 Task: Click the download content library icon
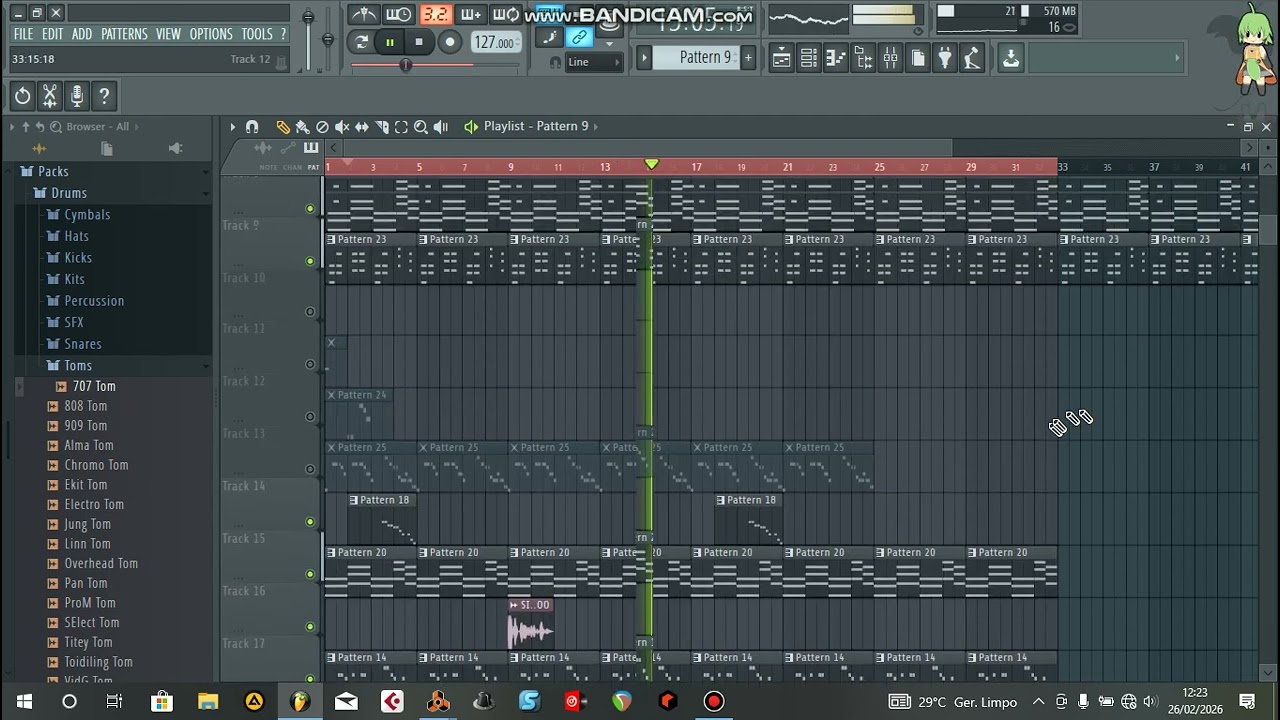(1011, 58)
